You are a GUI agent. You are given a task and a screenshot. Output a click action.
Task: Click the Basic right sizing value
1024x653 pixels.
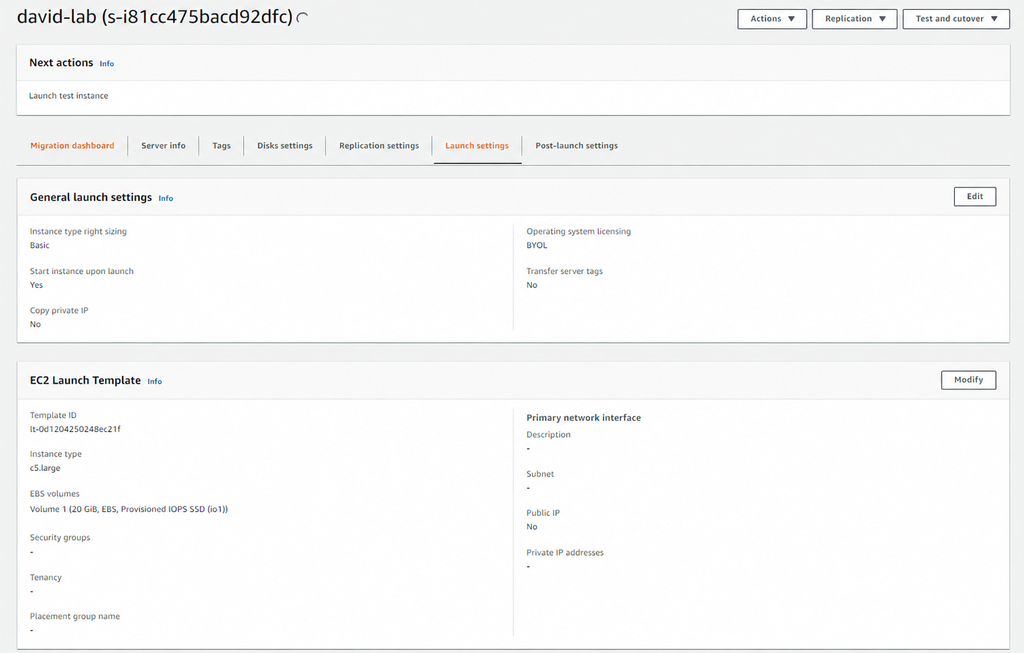pos(39,246)
